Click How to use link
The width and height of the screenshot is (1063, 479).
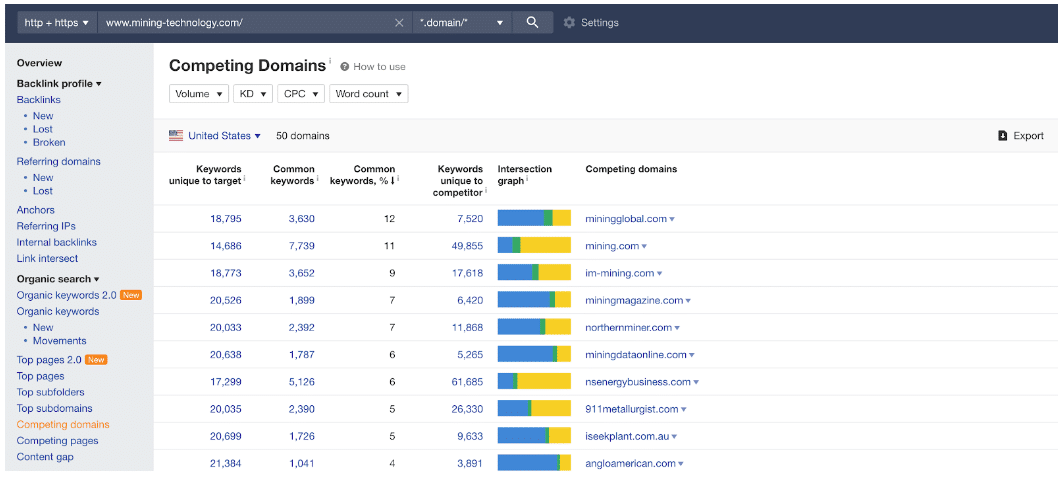click(x=380, y=66)
